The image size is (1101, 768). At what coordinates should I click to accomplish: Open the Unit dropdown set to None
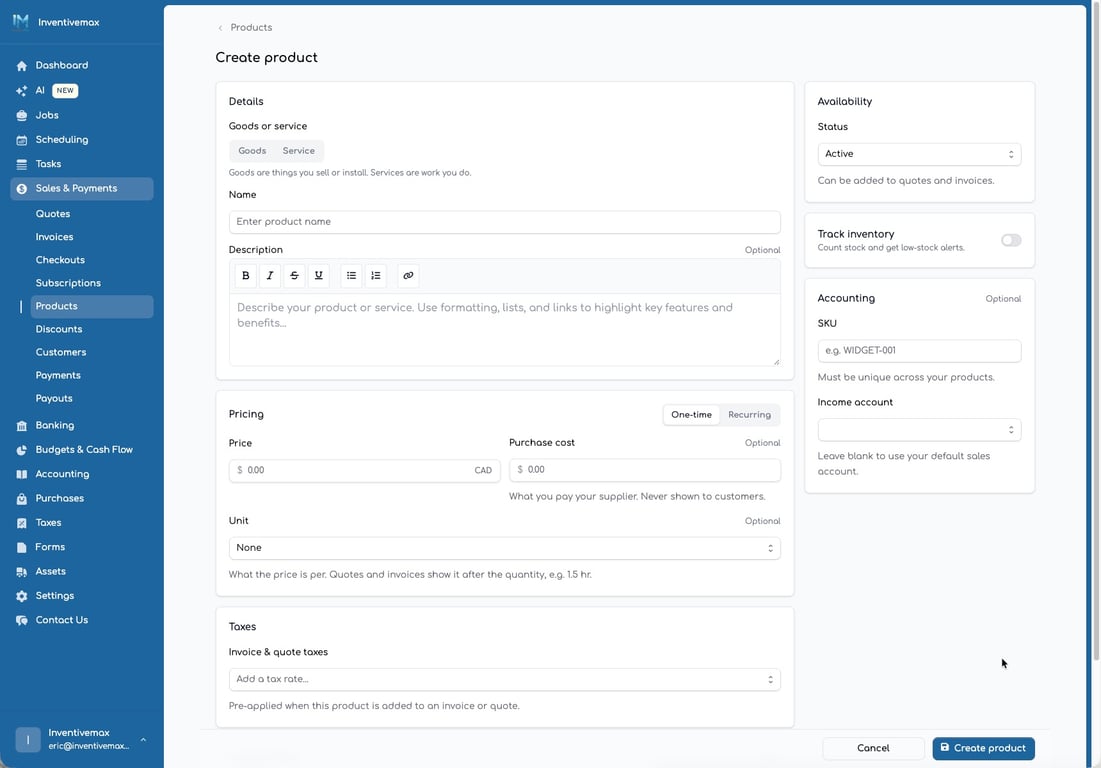pyautogui.click(x=504, y=548)
